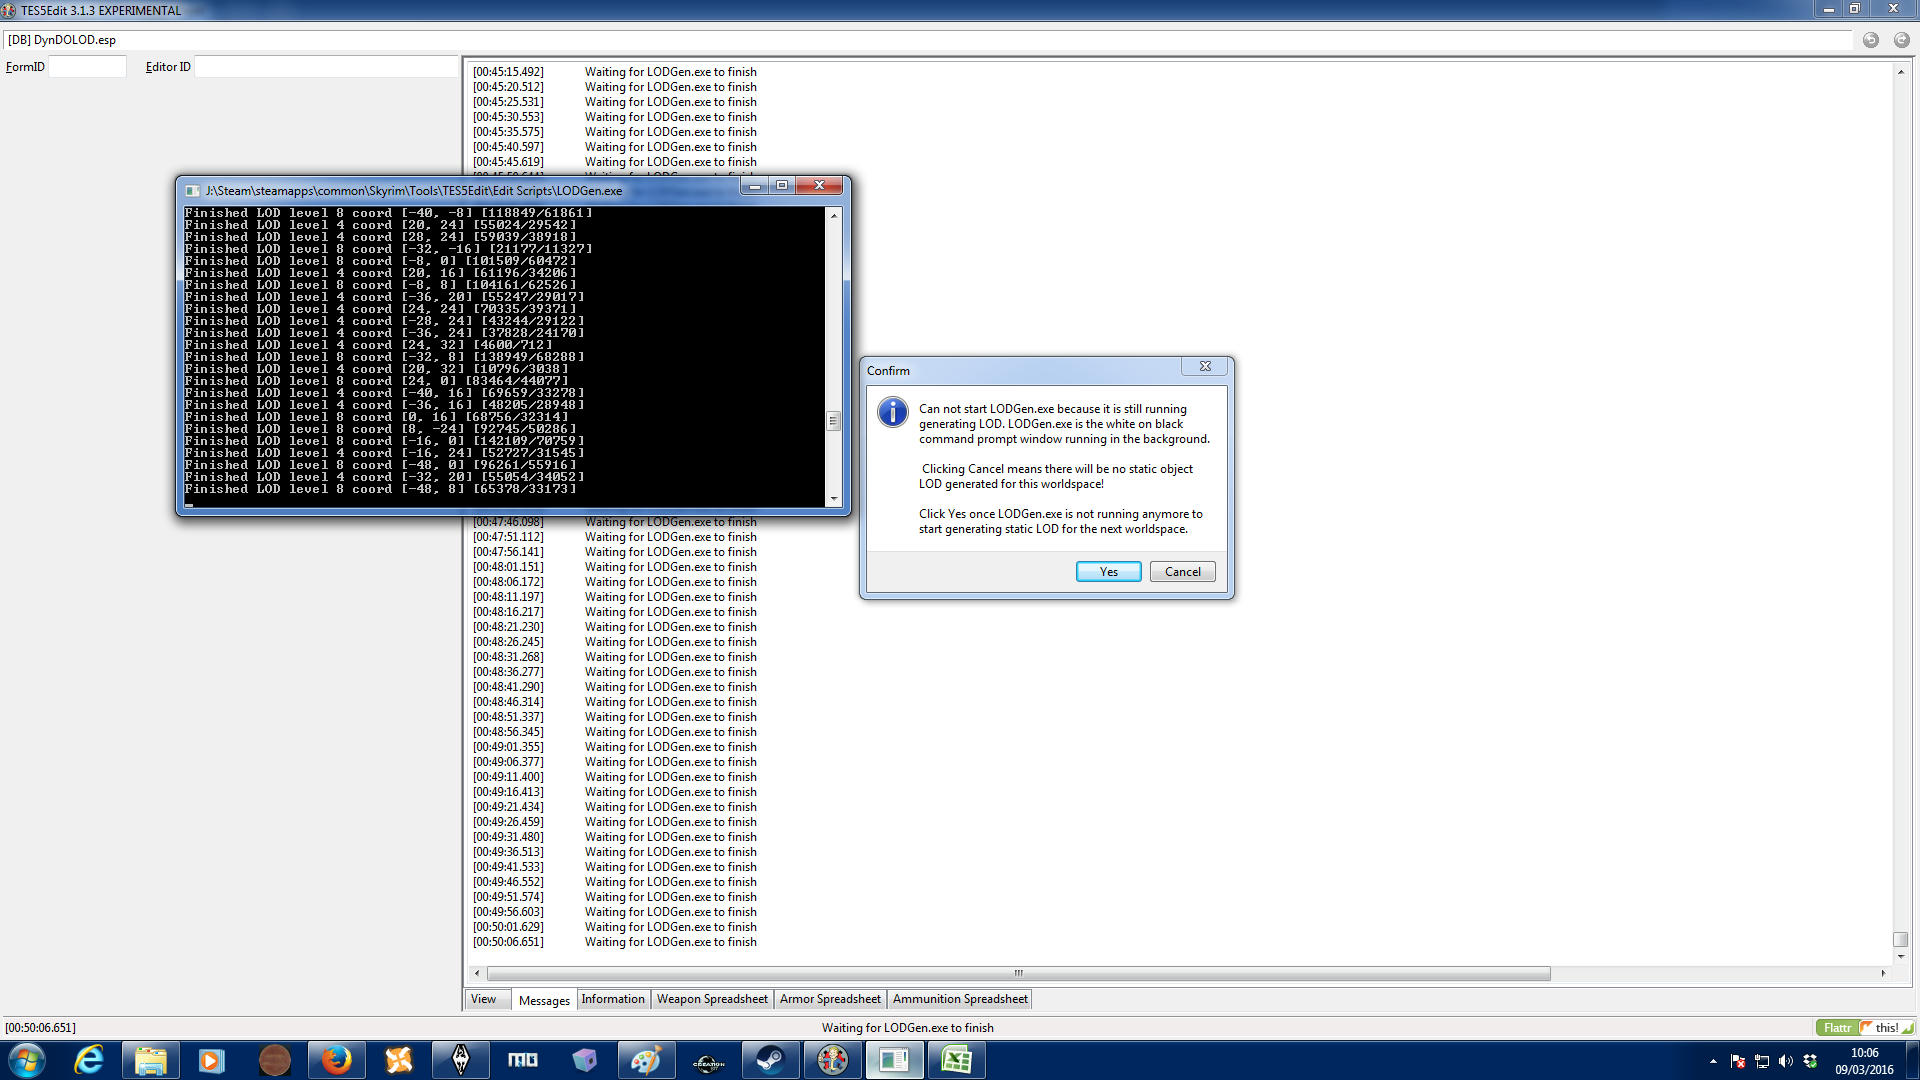Open the volume speaker tray icon
The width and height of the screenshot is (1920, 1080).
(x=1786, y=1061)
